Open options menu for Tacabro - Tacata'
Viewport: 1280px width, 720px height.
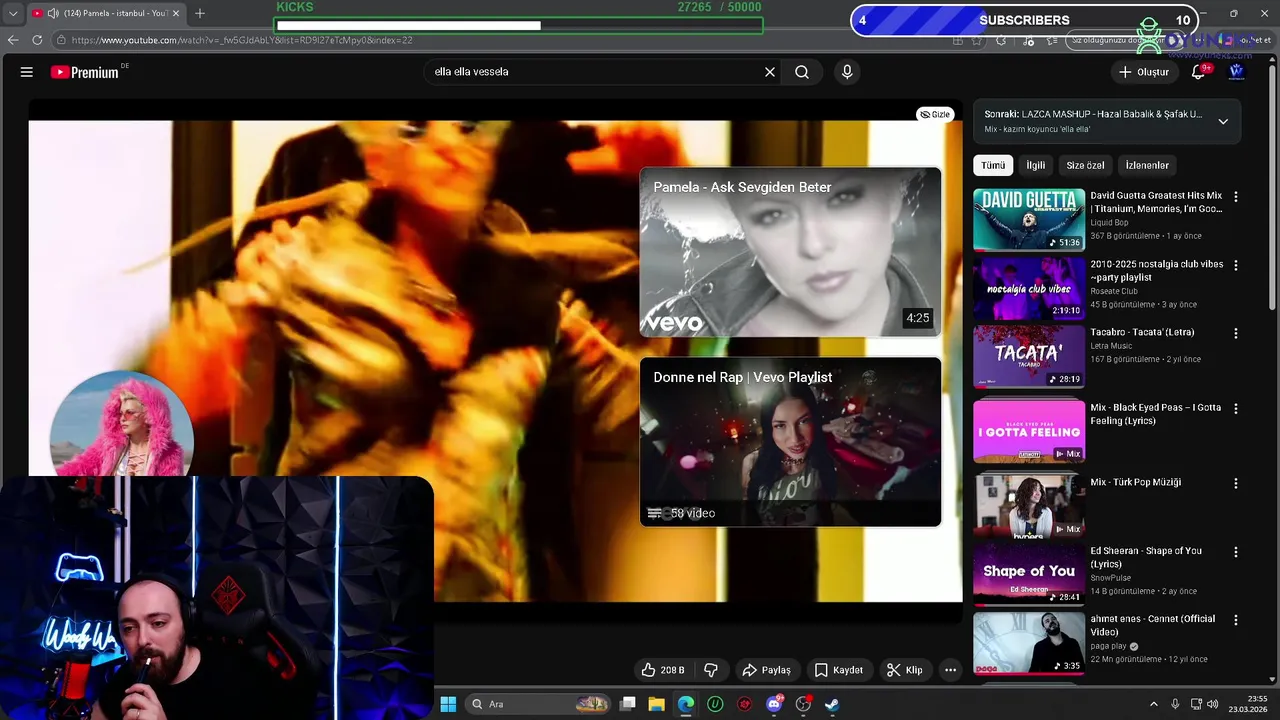pyautogui.click(x=1236, y=333)
